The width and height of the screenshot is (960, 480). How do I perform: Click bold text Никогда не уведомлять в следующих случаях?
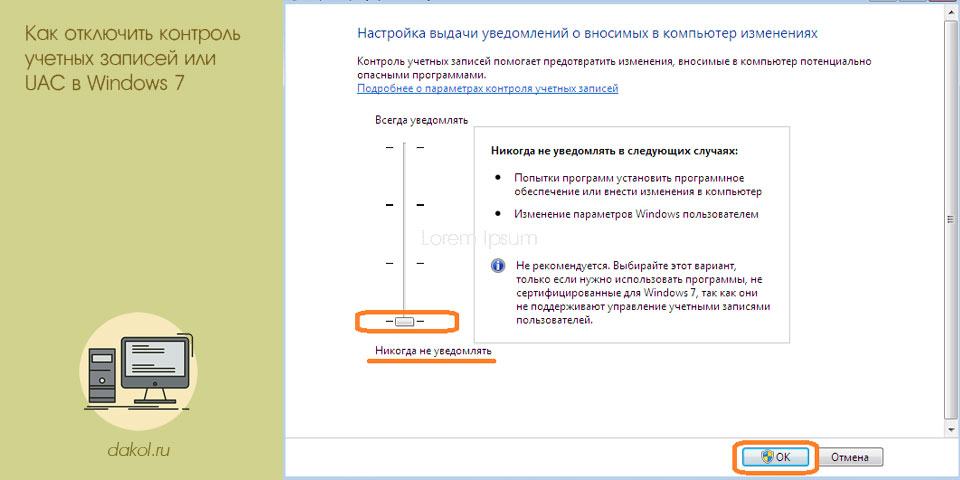pyautogui.click(x=615, y=150)
